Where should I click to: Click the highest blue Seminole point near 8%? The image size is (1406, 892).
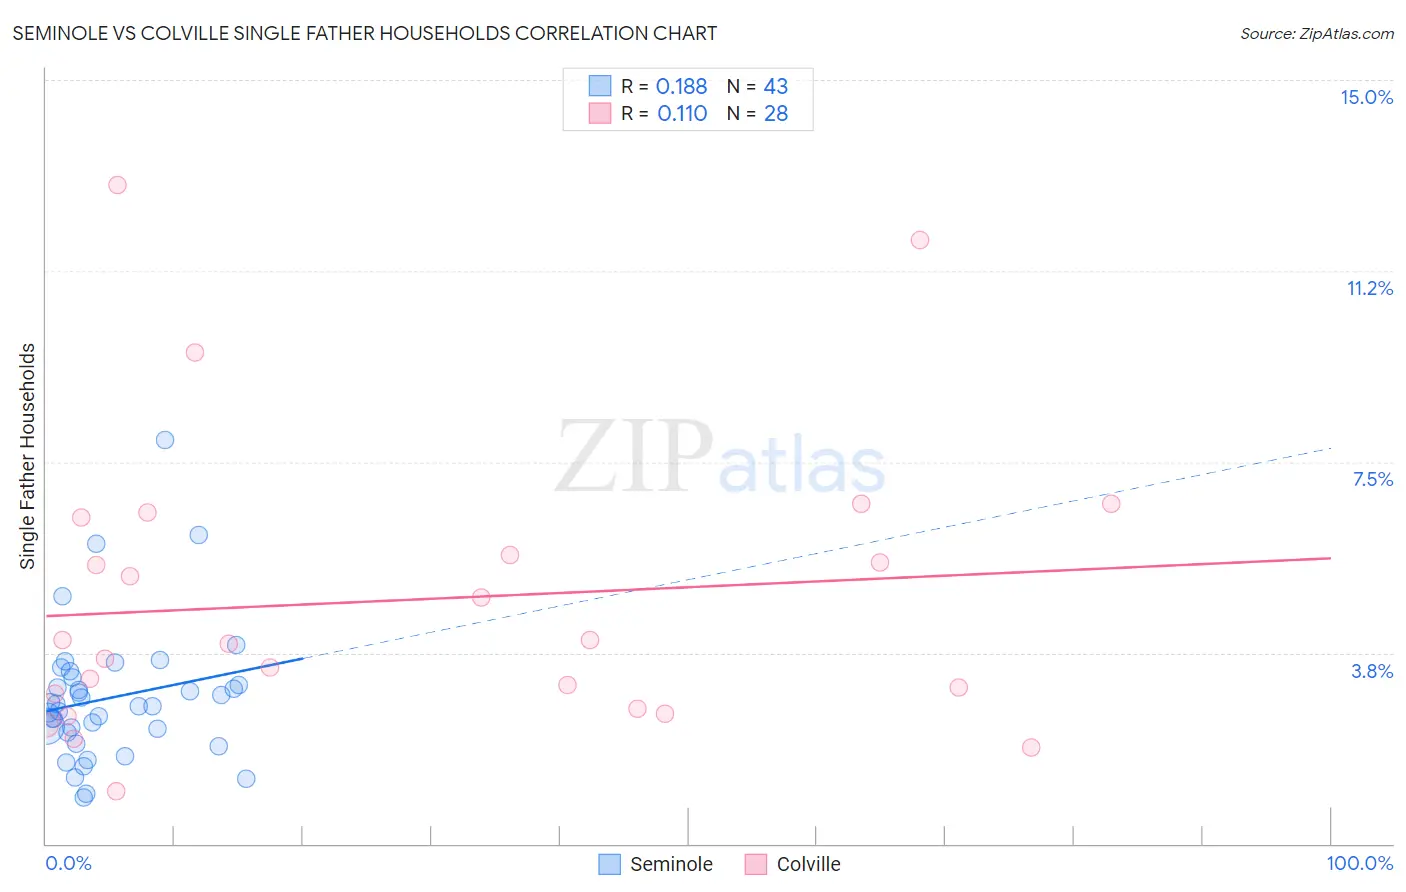165,440
